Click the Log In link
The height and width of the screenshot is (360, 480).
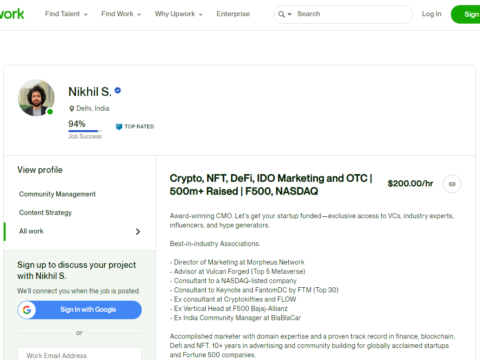431,14
